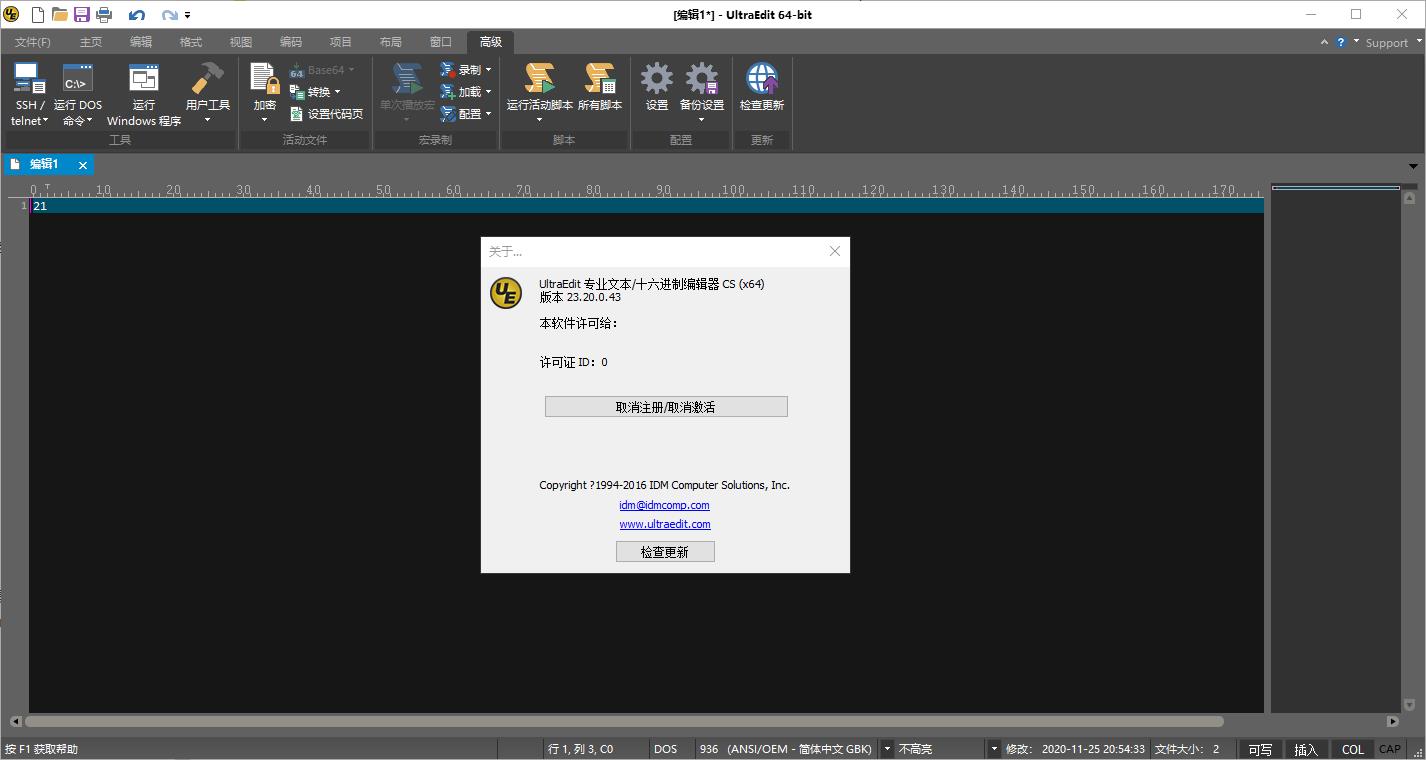Switch to the 项目 ribbon tab
1426x760 pixels.
[x=341, y=42]
